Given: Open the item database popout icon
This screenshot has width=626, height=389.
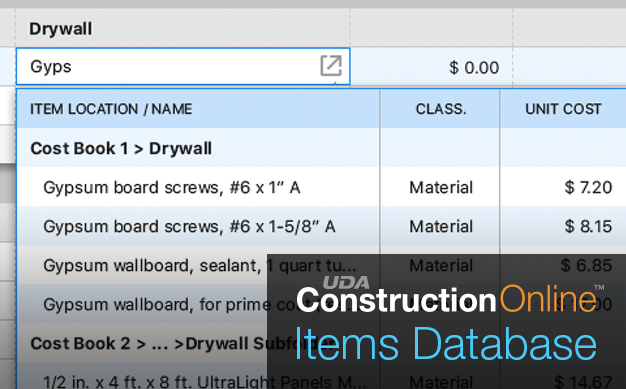Looking at the screenshot, I should point(331,66).
